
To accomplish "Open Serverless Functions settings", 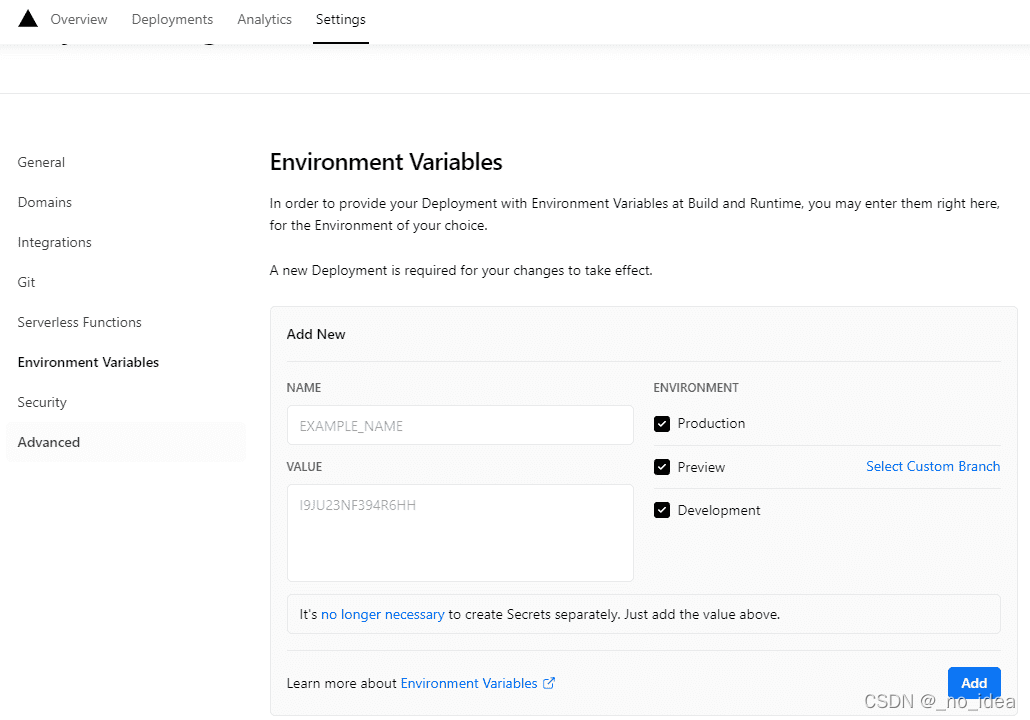I will click(x=79, y=322).
